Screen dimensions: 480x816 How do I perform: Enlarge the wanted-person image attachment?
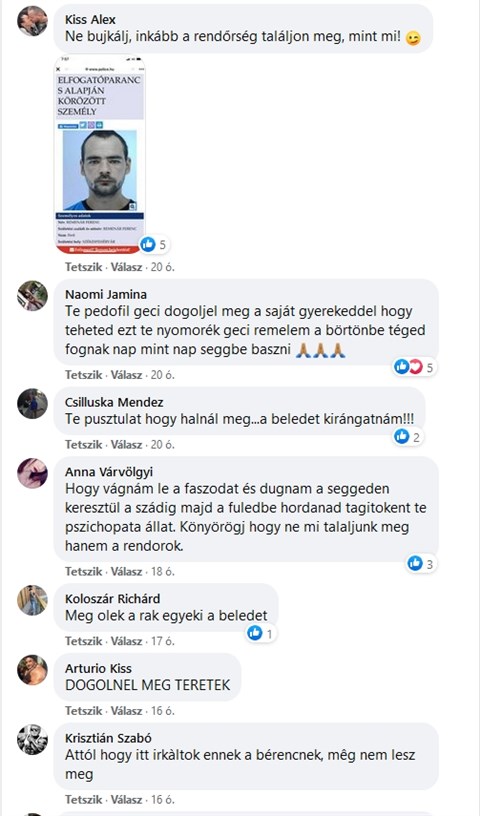[x=100, y=155]
